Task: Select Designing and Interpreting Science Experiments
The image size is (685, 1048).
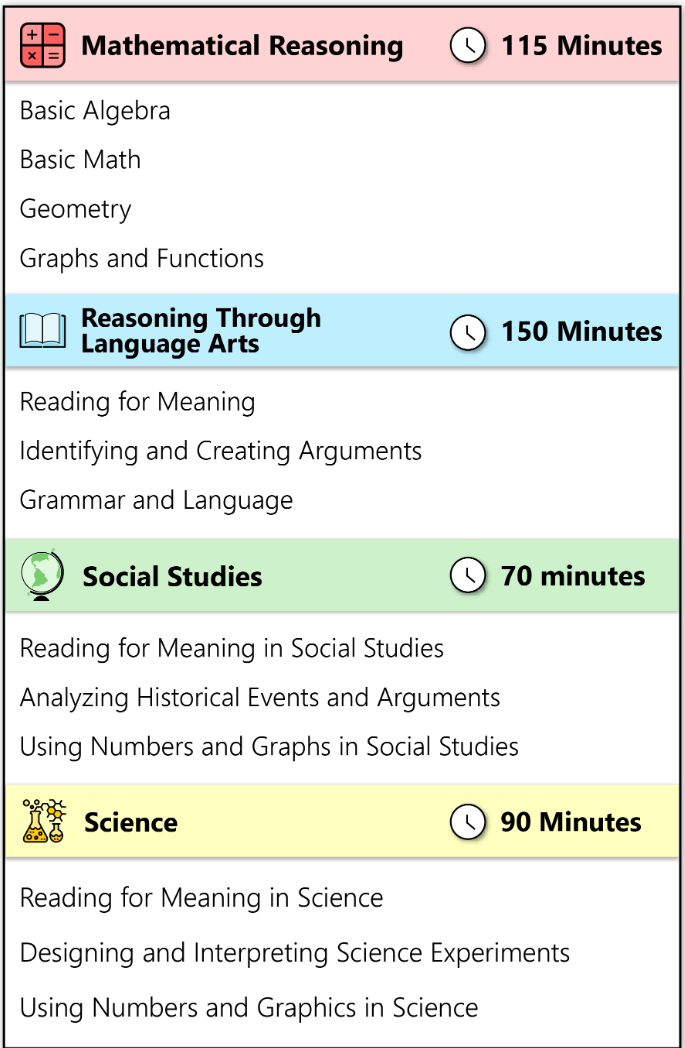Action: click(295, 953)
